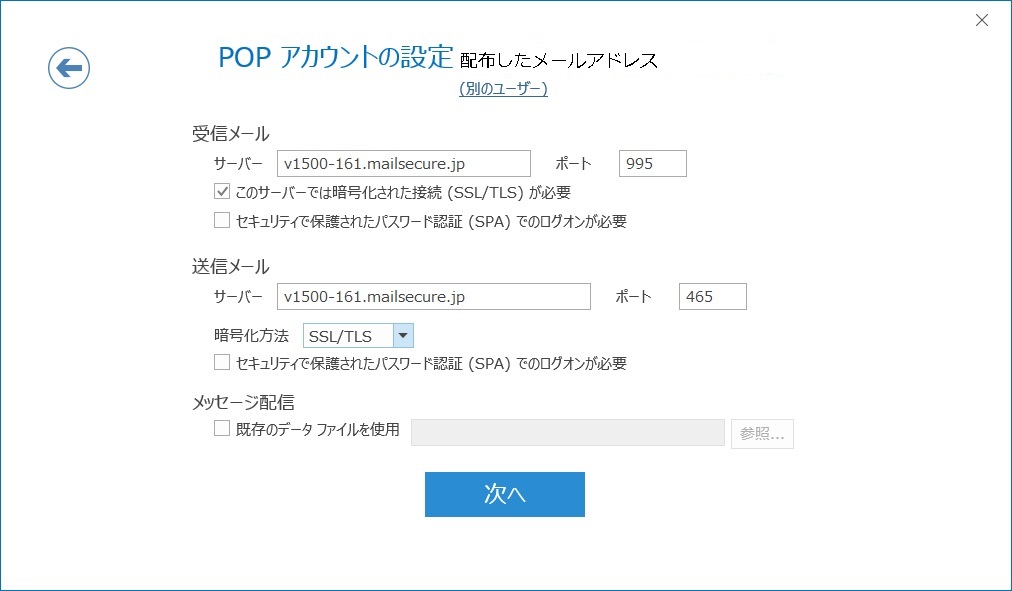Focus the incoming mail server field

point(403,163)
